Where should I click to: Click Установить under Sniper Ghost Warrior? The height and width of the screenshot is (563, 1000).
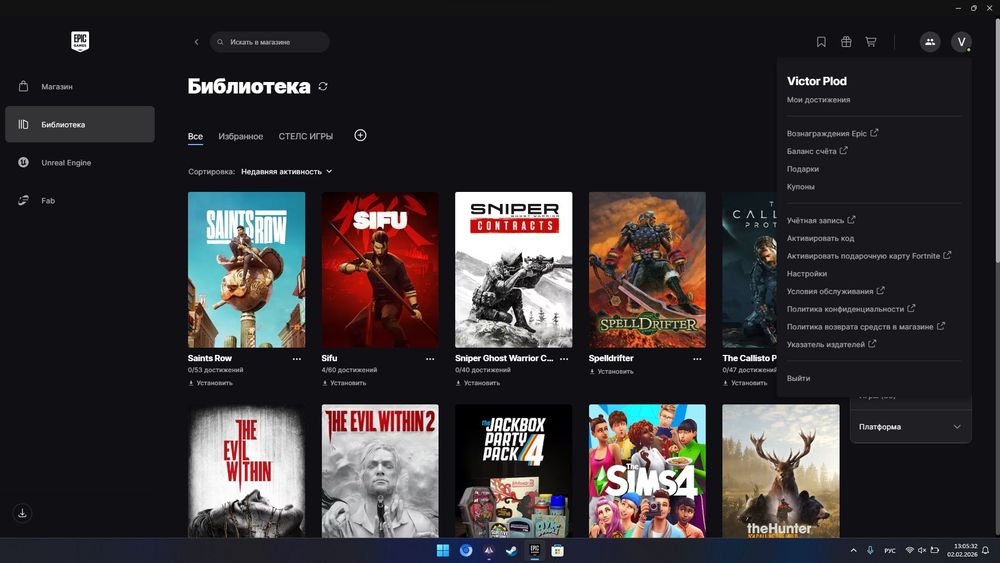(478, 383)
